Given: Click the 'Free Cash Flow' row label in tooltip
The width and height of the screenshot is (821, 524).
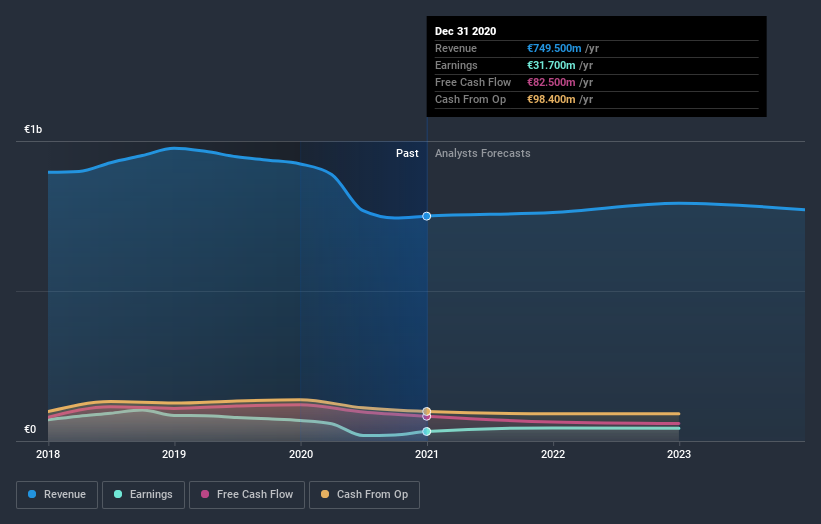Looking at the screenshot, I should 473,82.
